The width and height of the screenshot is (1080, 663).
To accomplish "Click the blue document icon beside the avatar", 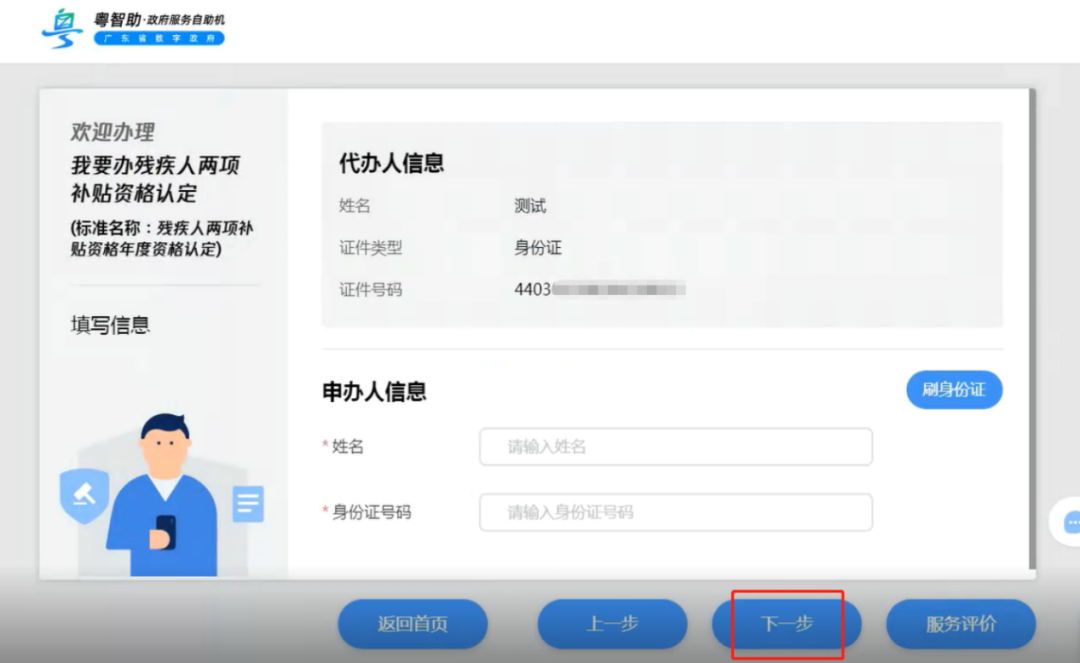I will coord(247,505).
